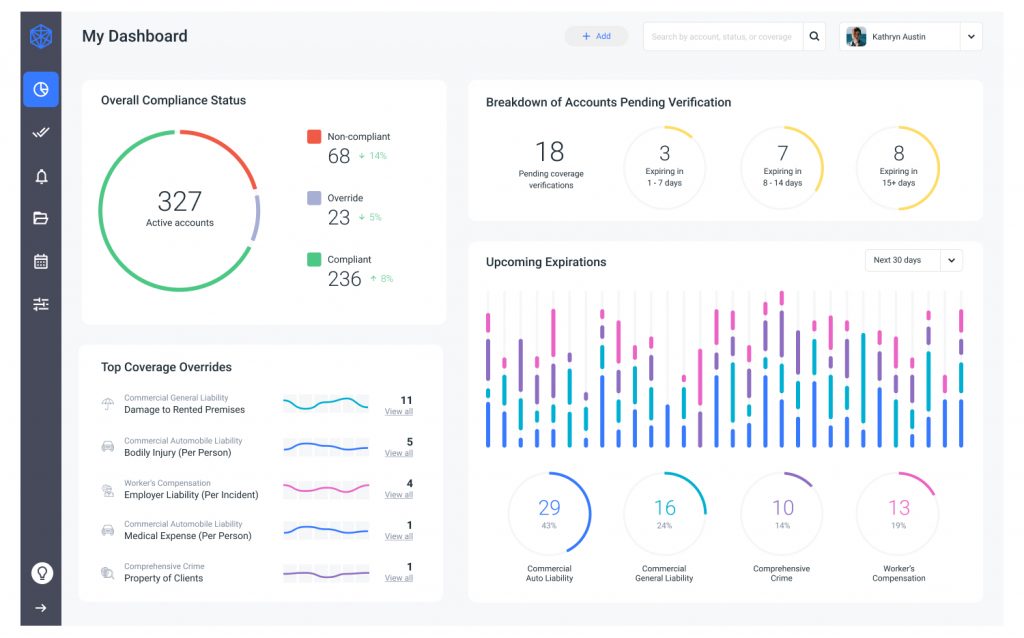The height and width of the screenshot is (638, 1024).
Task: Open the double checkmark sidebar icon
Action: (x=41, y=132)
